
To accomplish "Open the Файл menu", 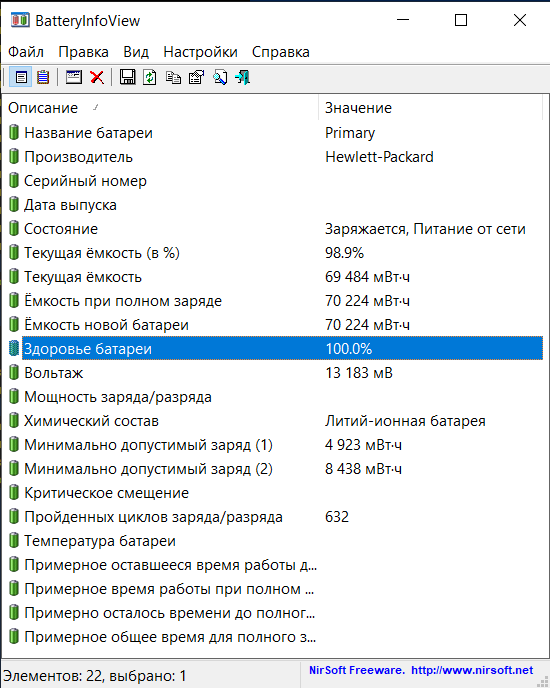I will (26, 52).
